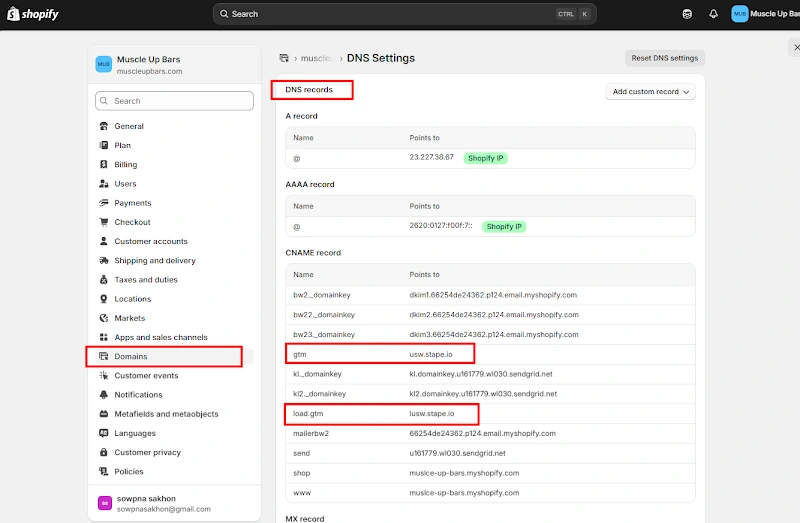Click the Reset DNS settings button
Viewport: 800px width, 523px height.
[x=664, y=58]
